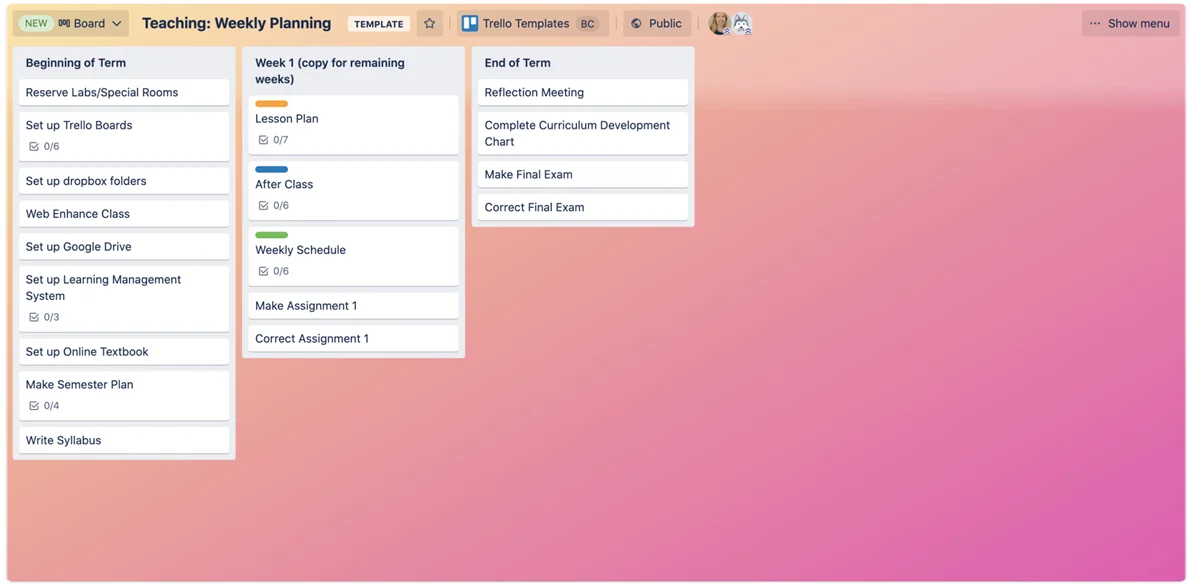Open the Board view switcher dropdown

click(x=71, y=24)
